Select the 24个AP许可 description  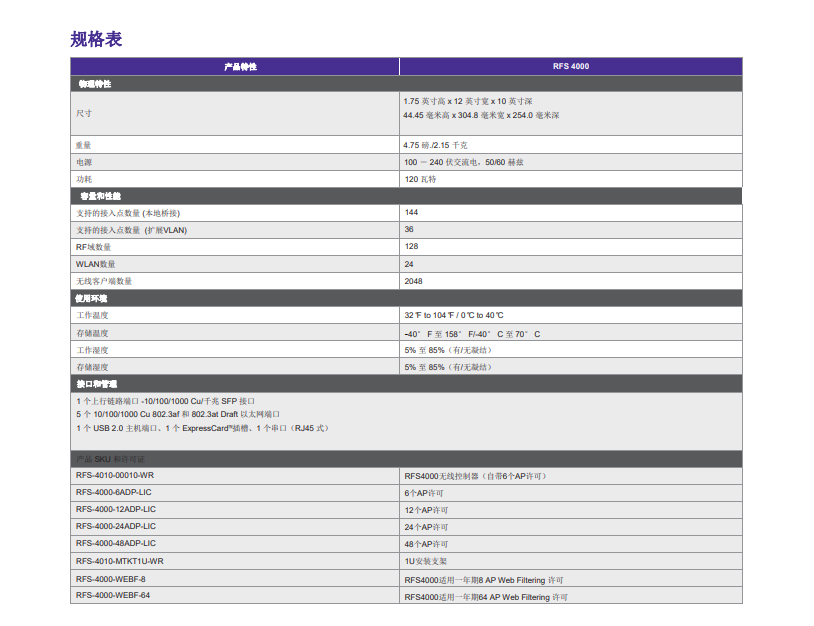(426, 527)
